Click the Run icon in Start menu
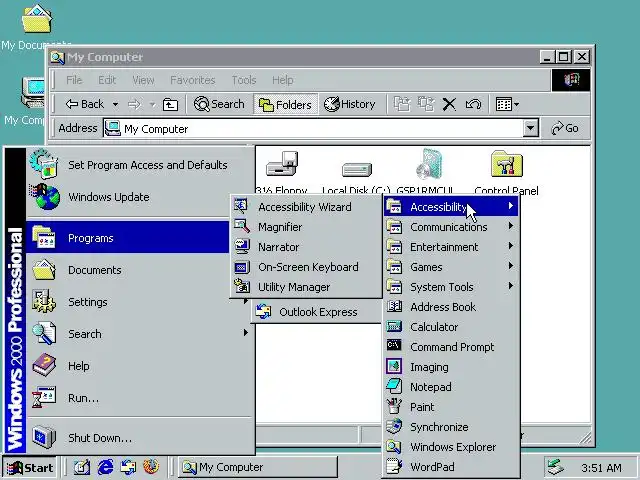 (x=44, y=397)
